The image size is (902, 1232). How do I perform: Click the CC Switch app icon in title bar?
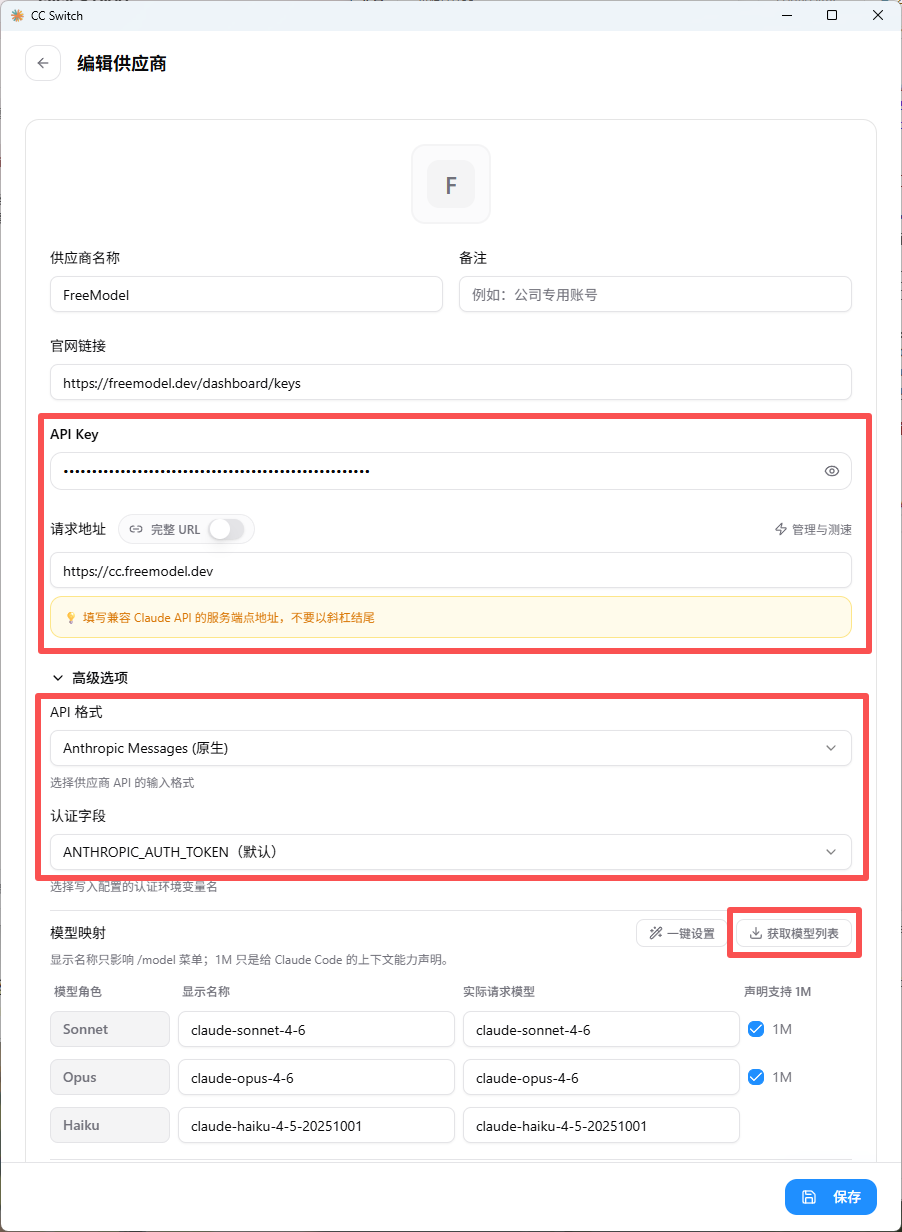[16, 15]
